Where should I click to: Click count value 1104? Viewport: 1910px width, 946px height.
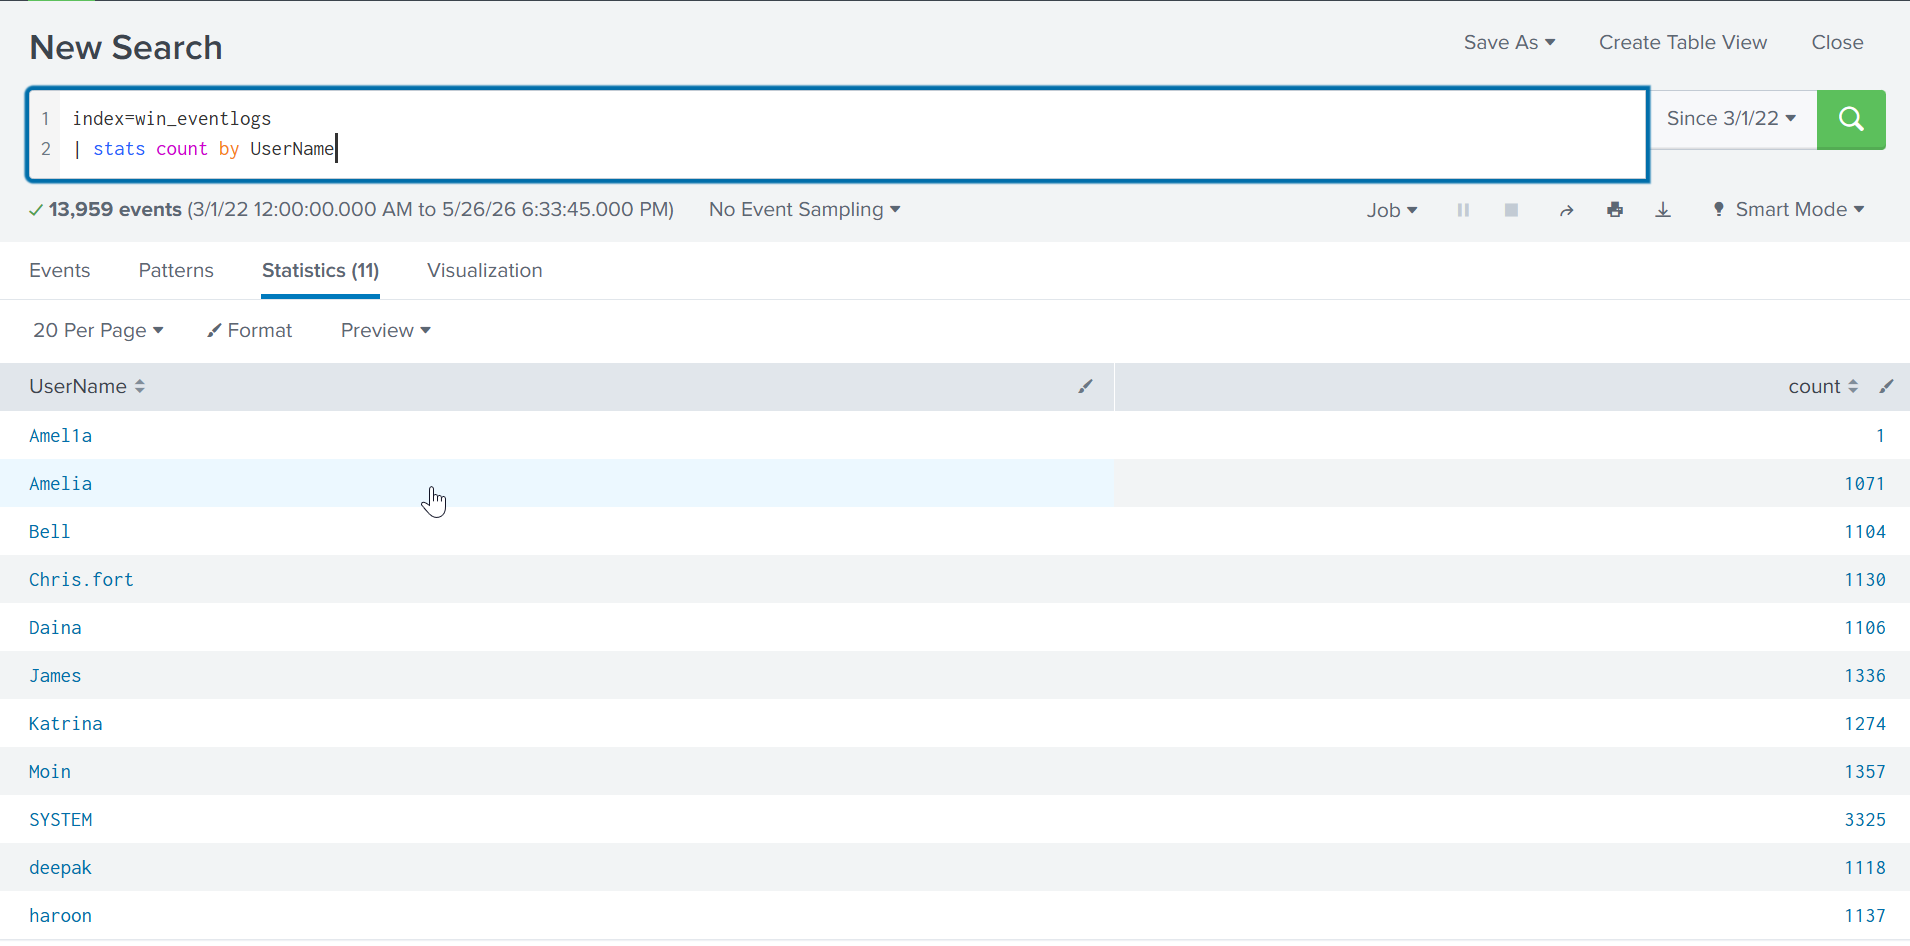point(1865,531)
